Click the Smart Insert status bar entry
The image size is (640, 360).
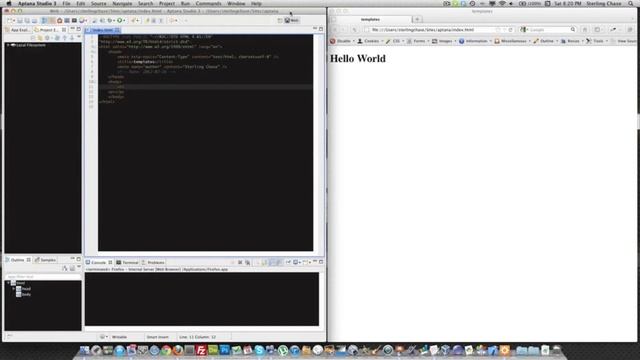[158, 337]
